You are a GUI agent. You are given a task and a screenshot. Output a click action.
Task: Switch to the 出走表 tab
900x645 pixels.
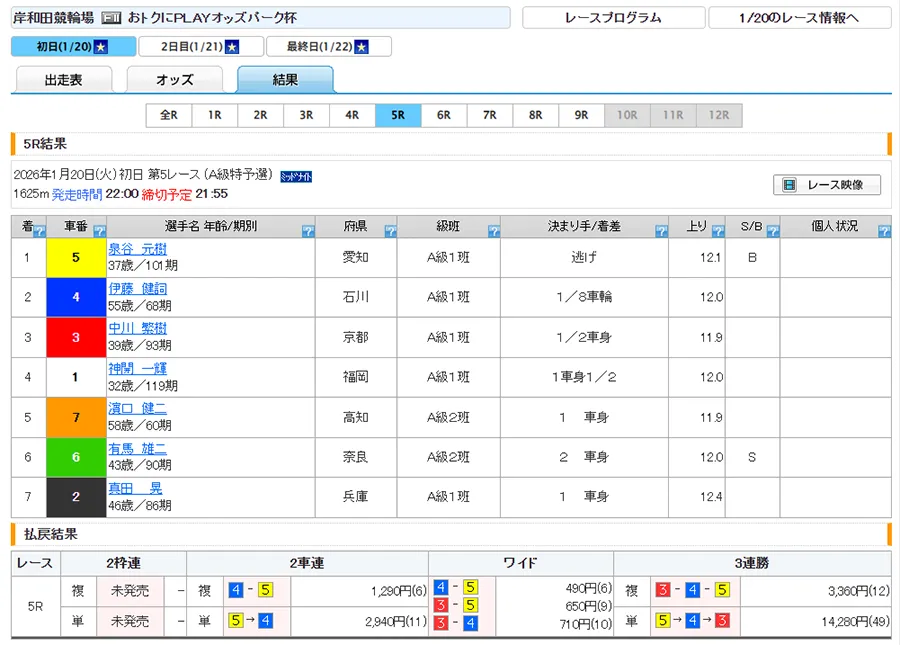tap(64, 80)
